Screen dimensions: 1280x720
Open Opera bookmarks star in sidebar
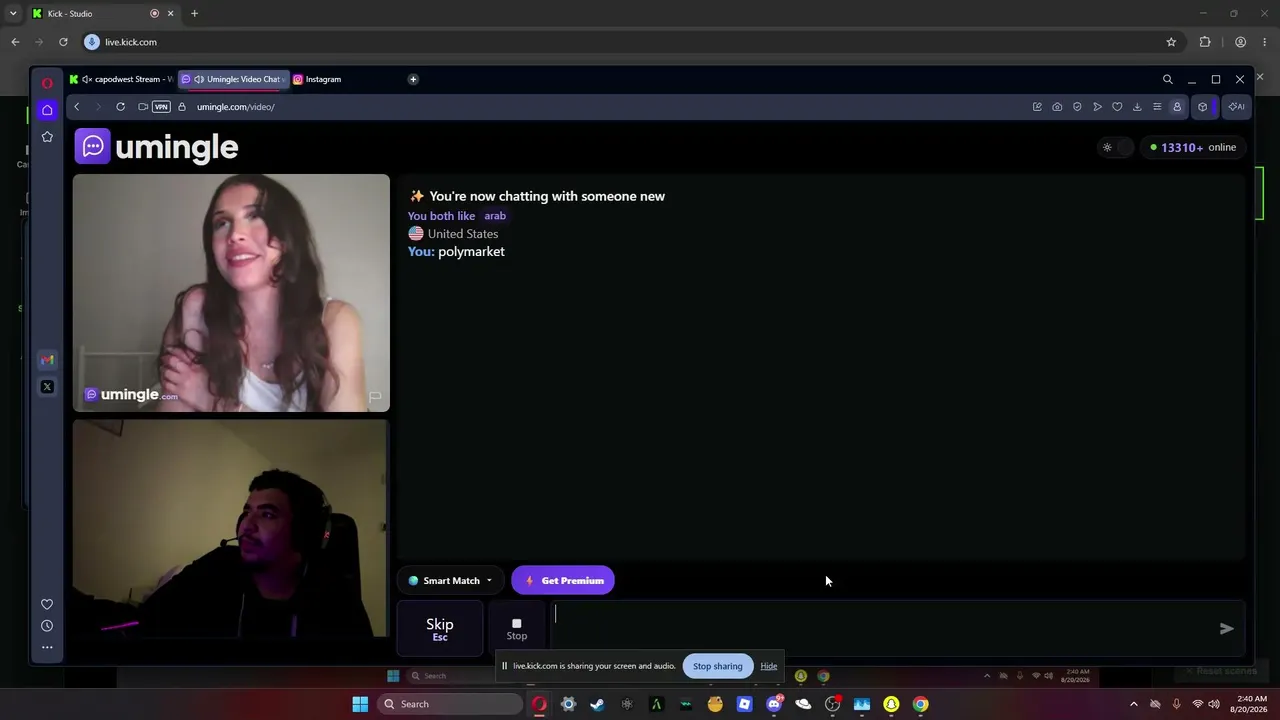(x=47, y=136)
